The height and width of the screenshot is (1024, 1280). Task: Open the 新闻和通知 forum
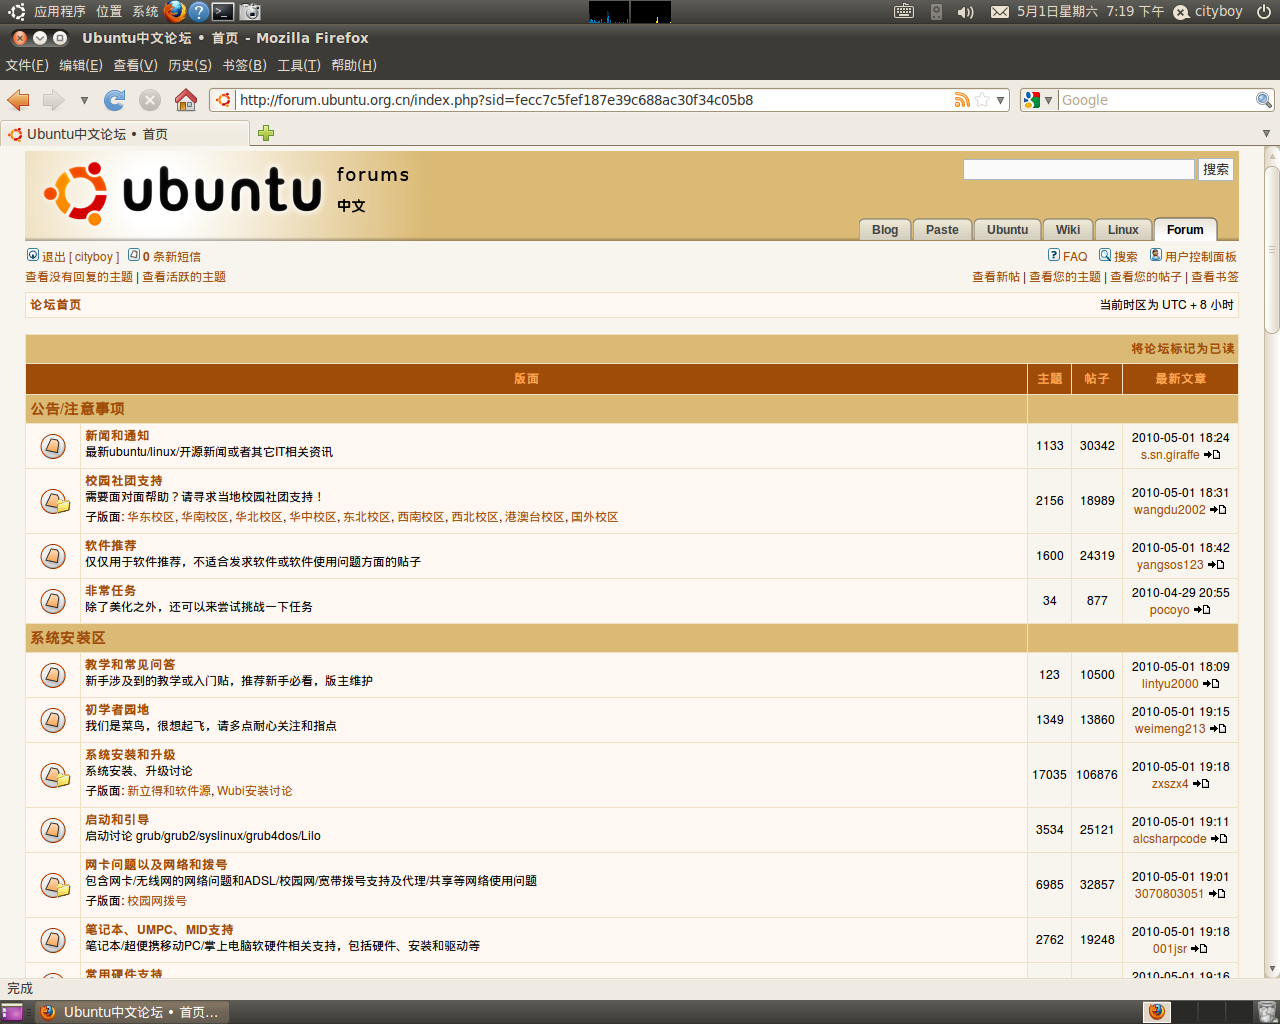117,436
